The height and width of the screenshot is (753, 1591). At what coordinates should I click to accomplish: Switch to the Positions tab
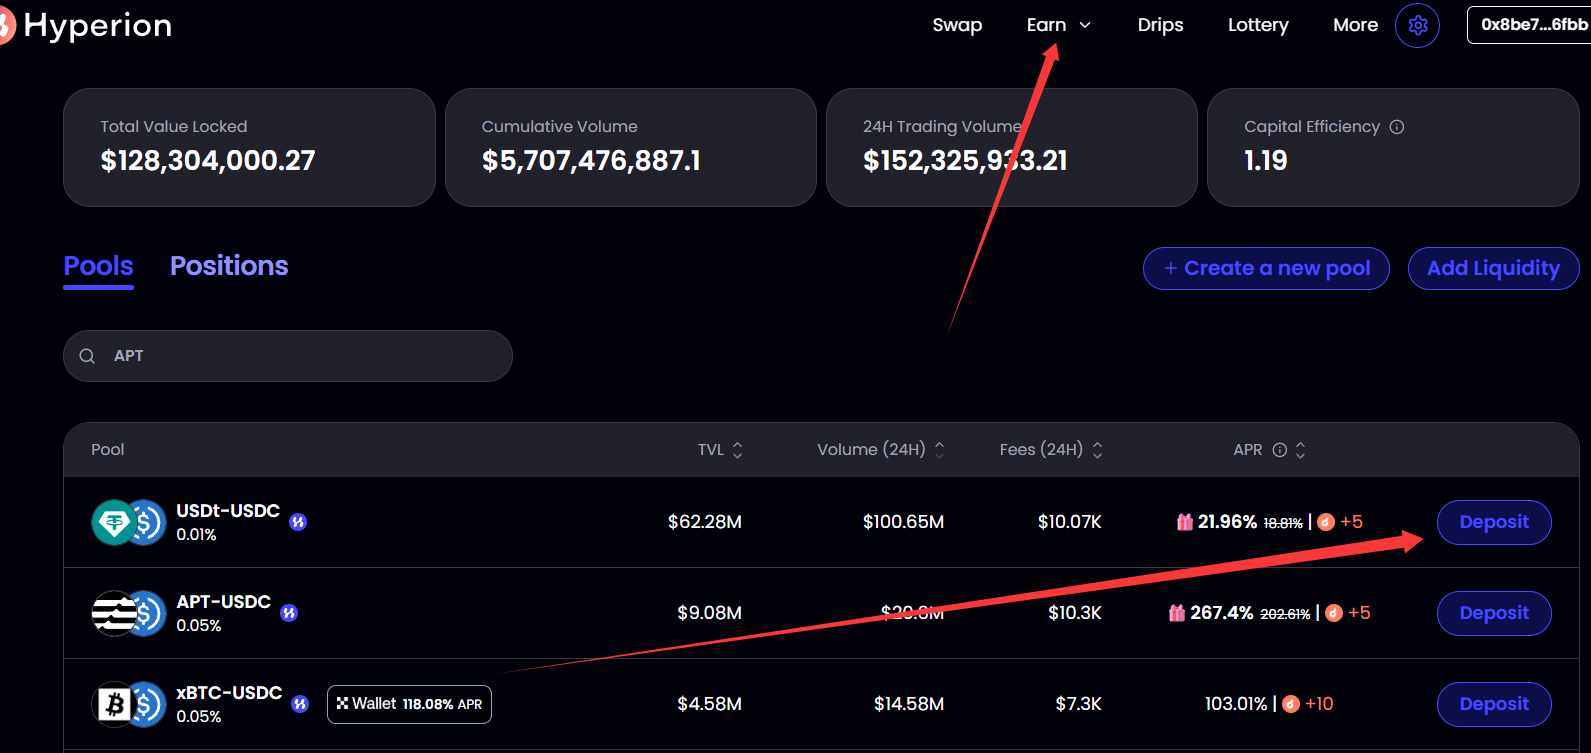[x=229, y=266]
